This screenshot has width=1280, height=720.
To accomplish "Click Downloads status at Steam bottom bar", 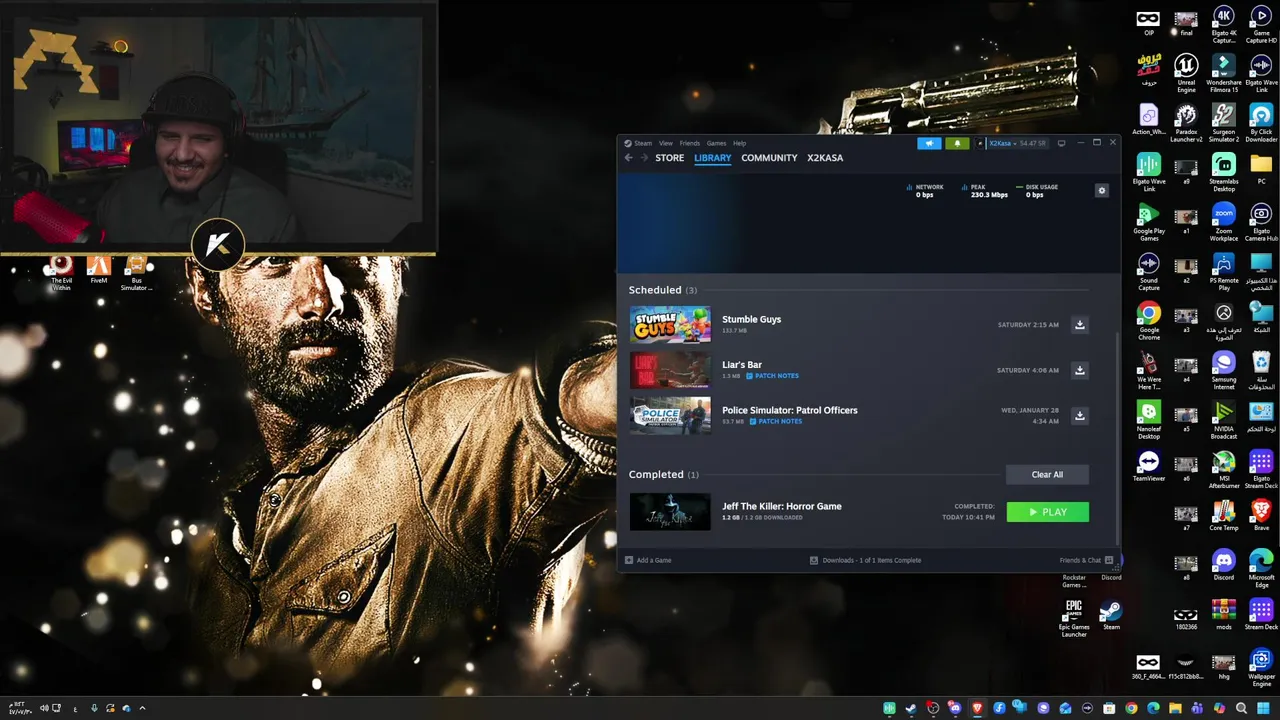I will pyautogui.click(x=866, y=560).
